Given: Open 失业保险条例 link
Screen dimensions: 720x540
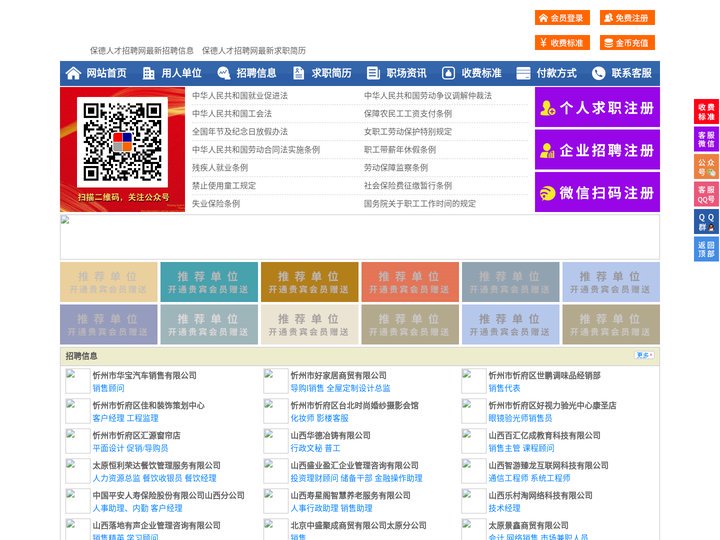Looking at the screenshot, I should (x=216, y=203).
